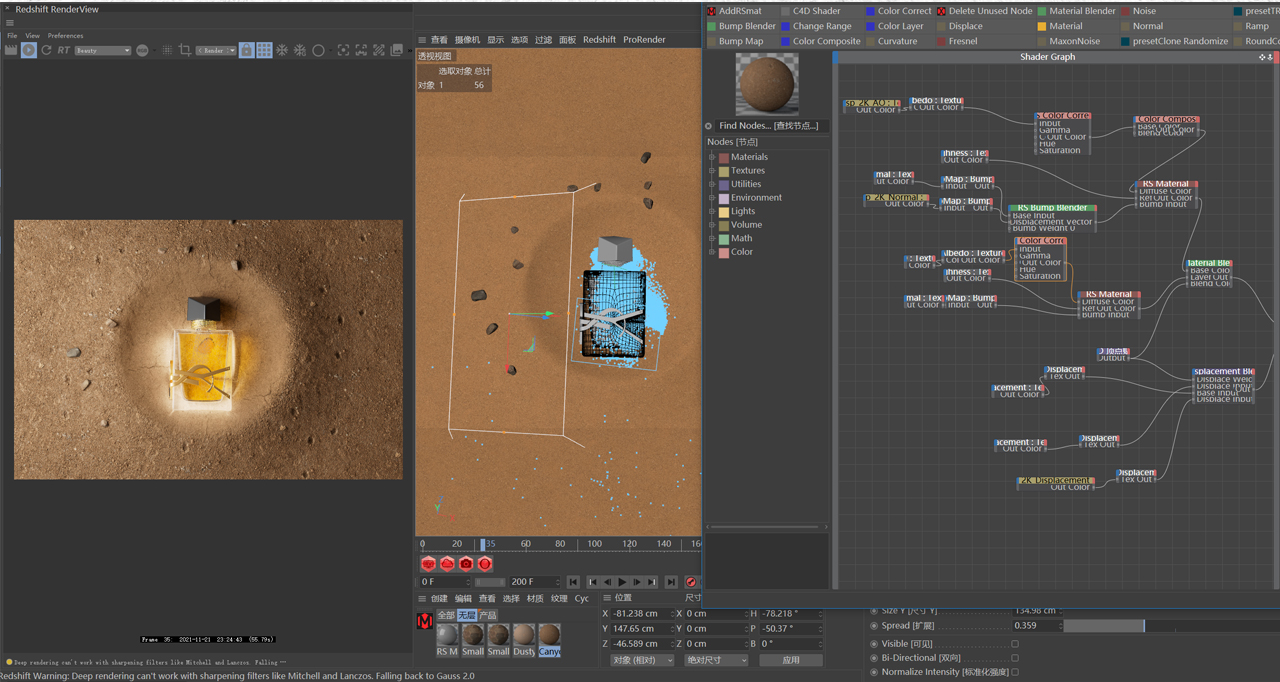
Task: Open the Beauty AOV dropdown in RenderView
Action: pyautogui.click(x=103, y=50)
